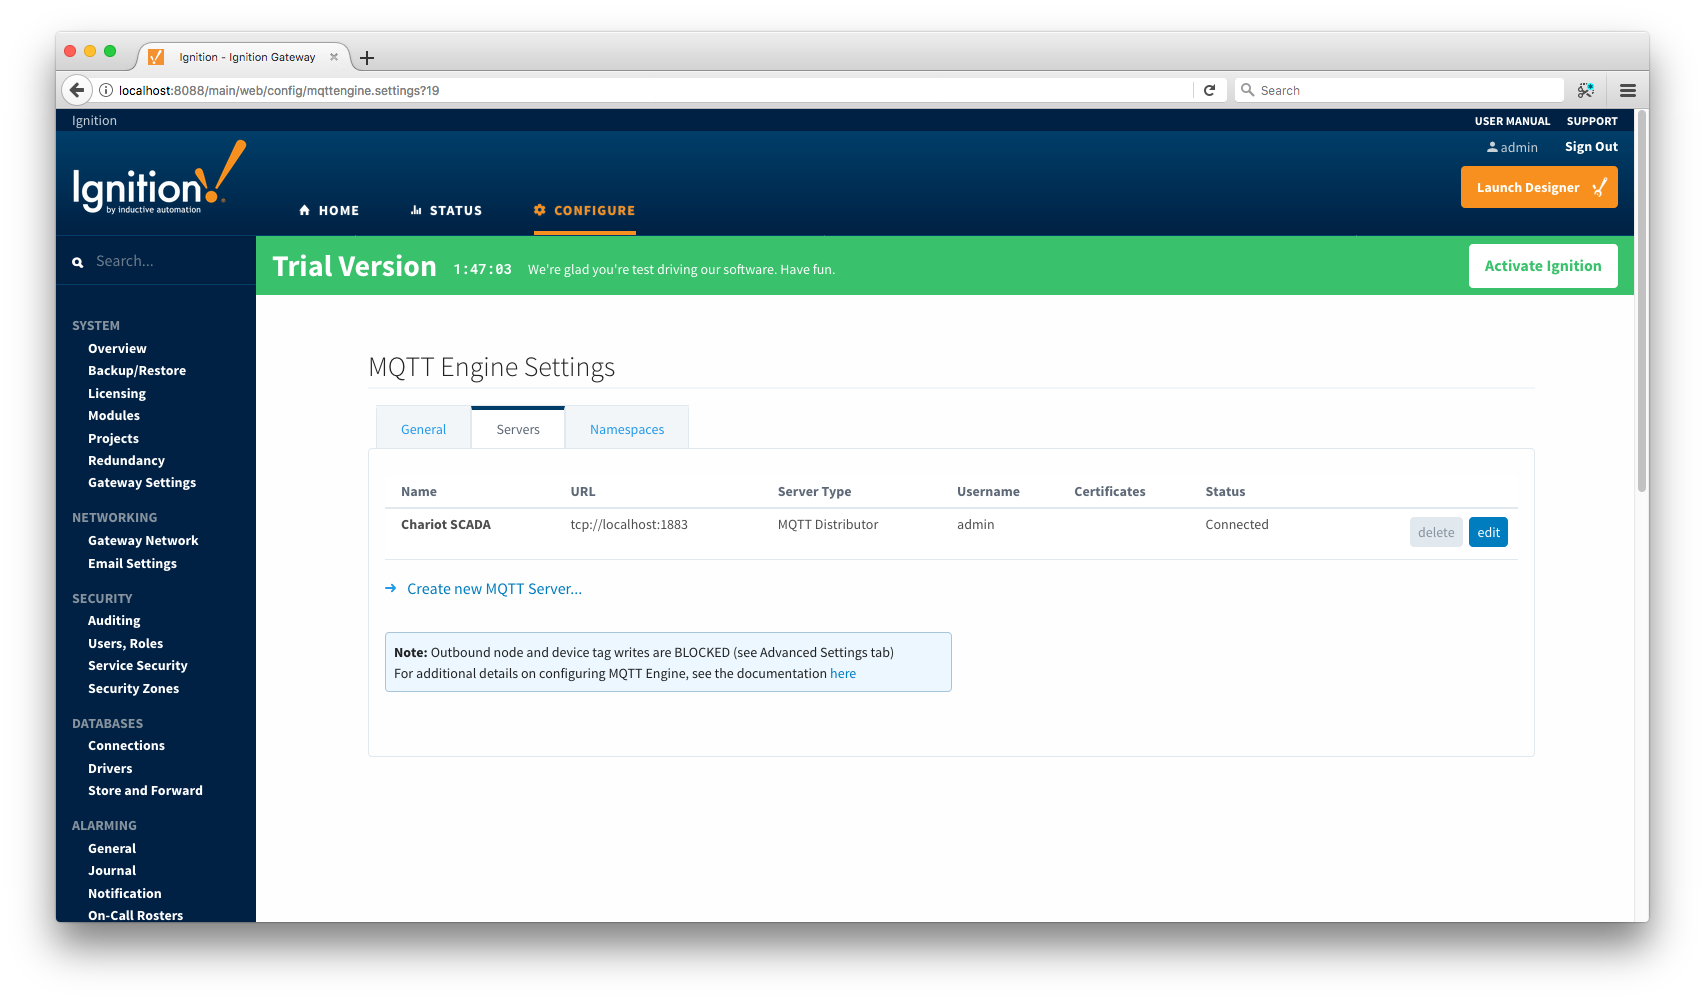Image resolution: width=1705 pixels, height=1002 pixels.
Task: Open a new browser tab with plus
Action: point(367,58)
